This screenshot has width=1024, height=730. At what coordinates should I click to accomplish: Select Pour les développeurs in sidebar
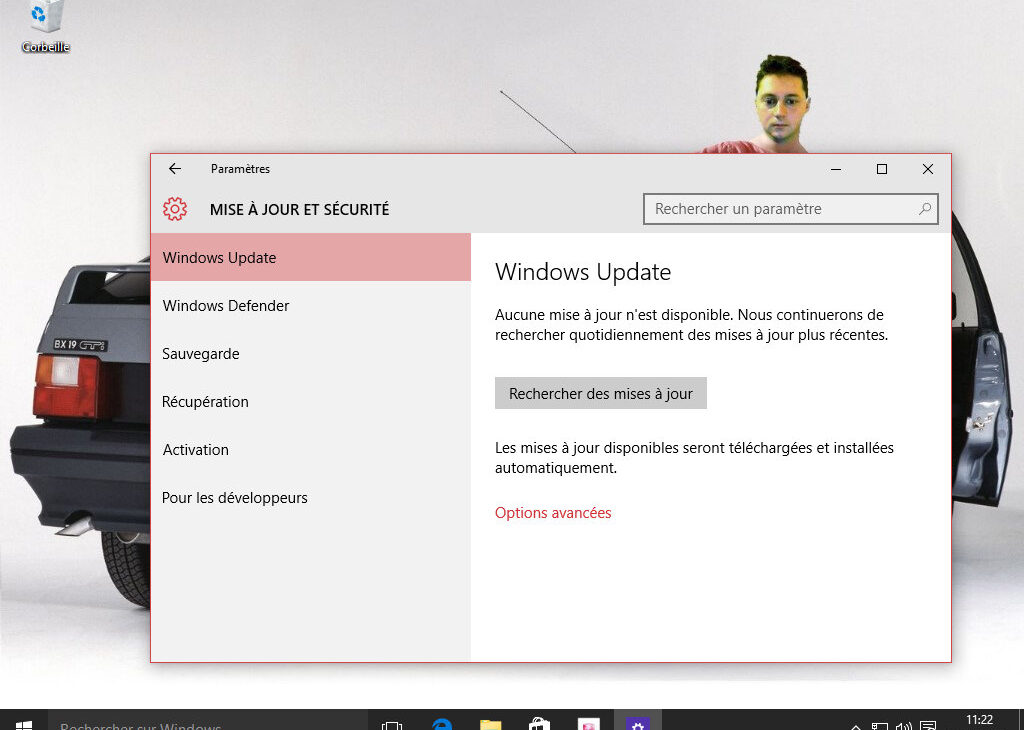(235, 498)
